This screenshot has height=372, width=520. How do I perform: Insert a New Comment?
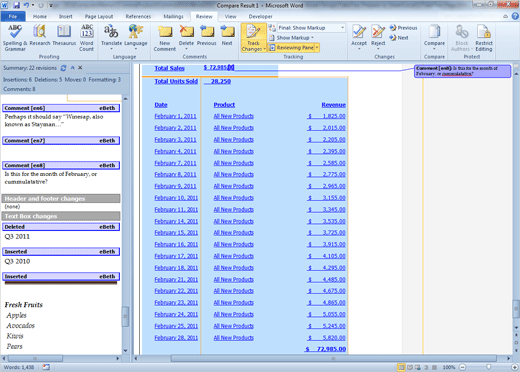(165, 38)
